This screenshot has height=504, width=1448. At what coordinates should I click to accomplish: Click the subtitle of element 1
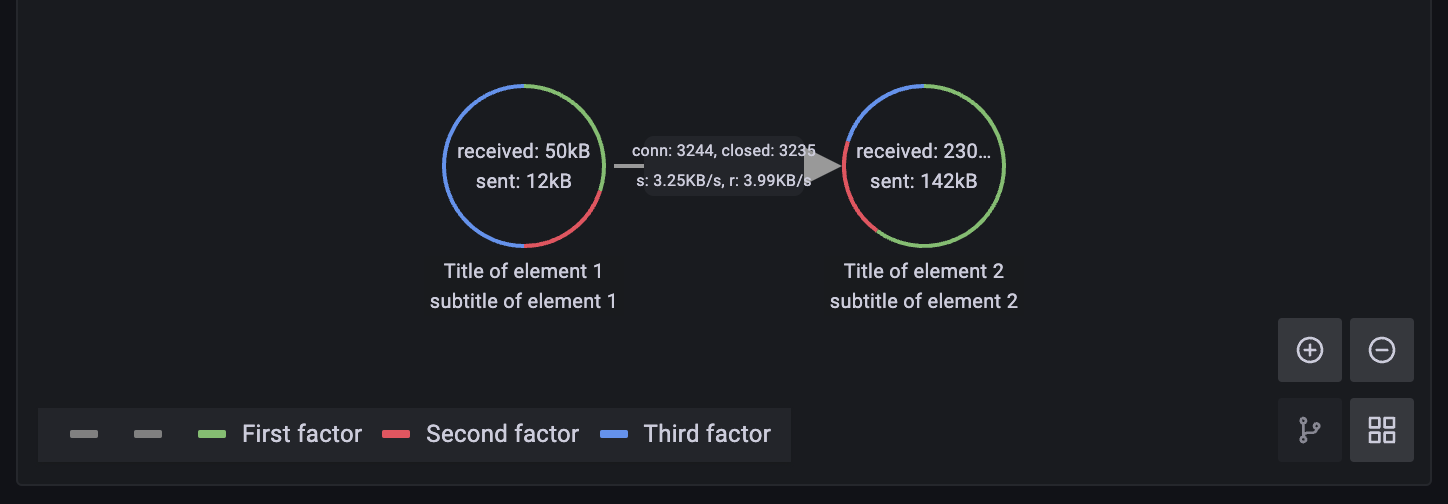click(523, 301)
